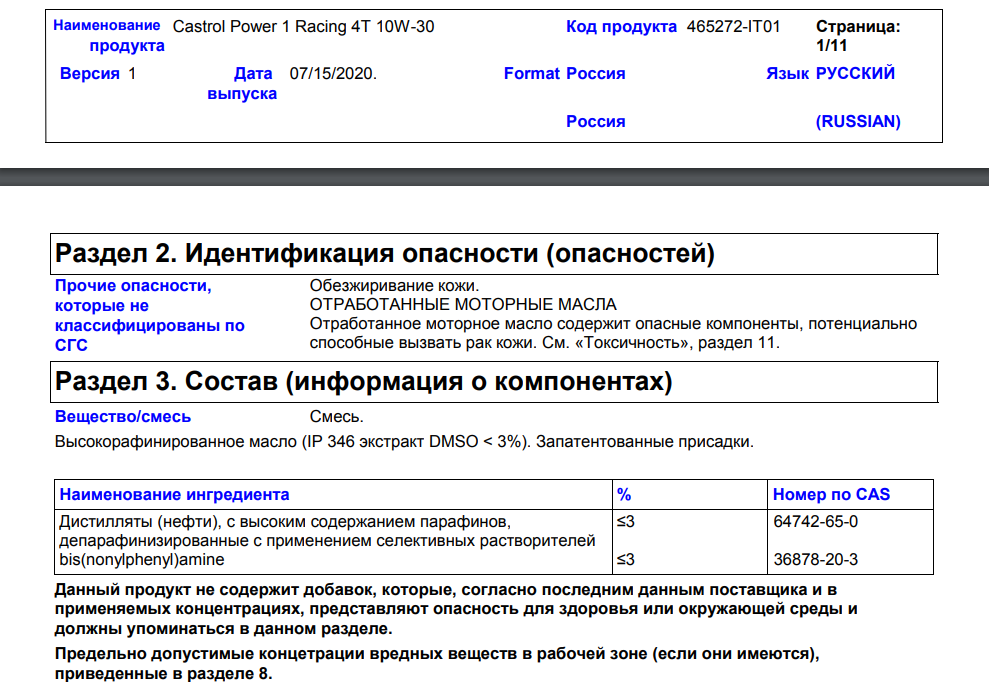The width and height of the screenshot is (989, 682).
Task: Click the 'Версия' label
Action: click(x=90, y=74)
